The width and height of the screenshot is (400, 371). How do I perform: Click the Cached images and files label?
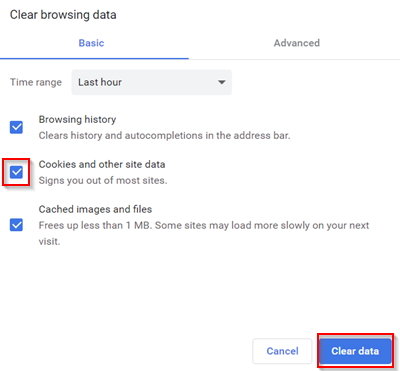pyautogui.click(x=95, y=209)
